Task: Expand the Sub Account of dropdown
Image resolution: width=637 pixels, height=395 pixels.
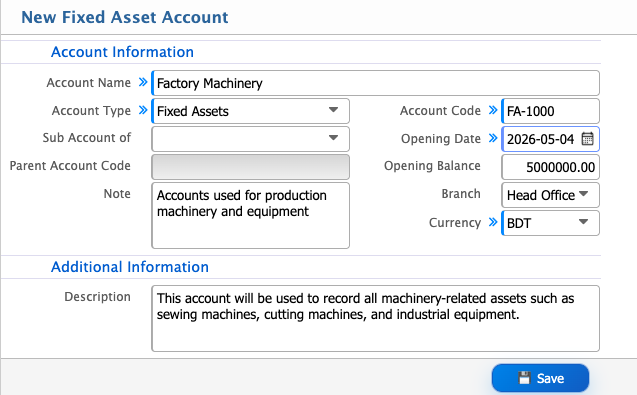Action: (x=250, y=139)
